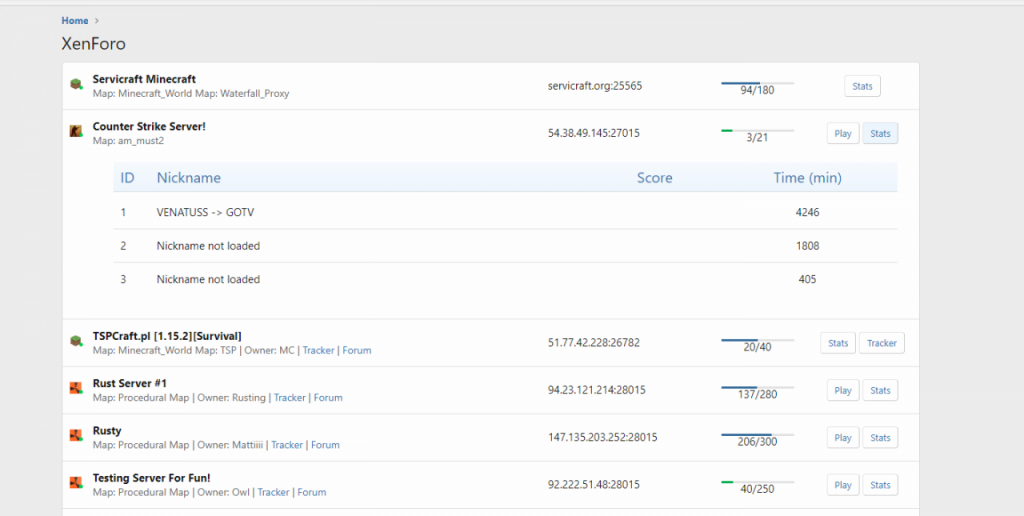
Task: Follow Tracker link under Testing Server For Fun
Action: [x=274, y=492]
